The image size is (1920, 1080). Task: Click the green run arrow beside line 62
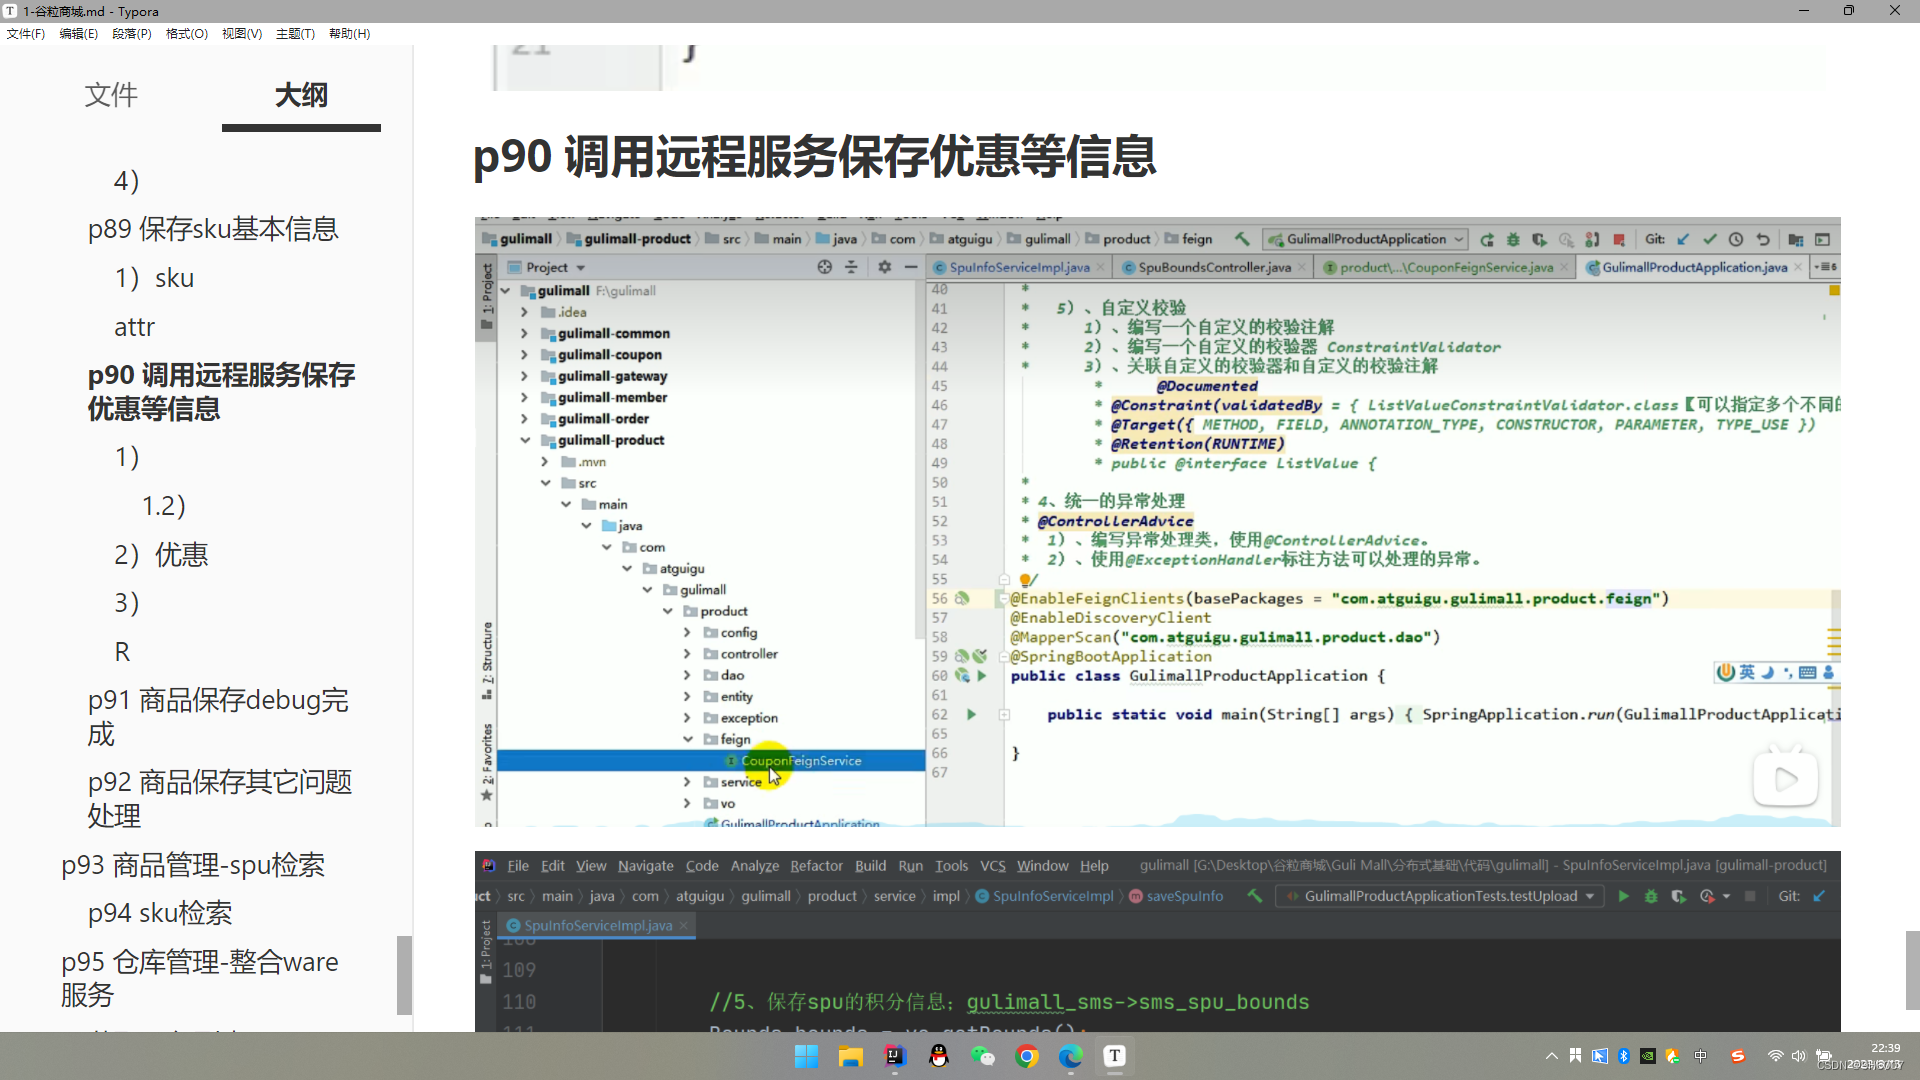click(x=970, y=714)
